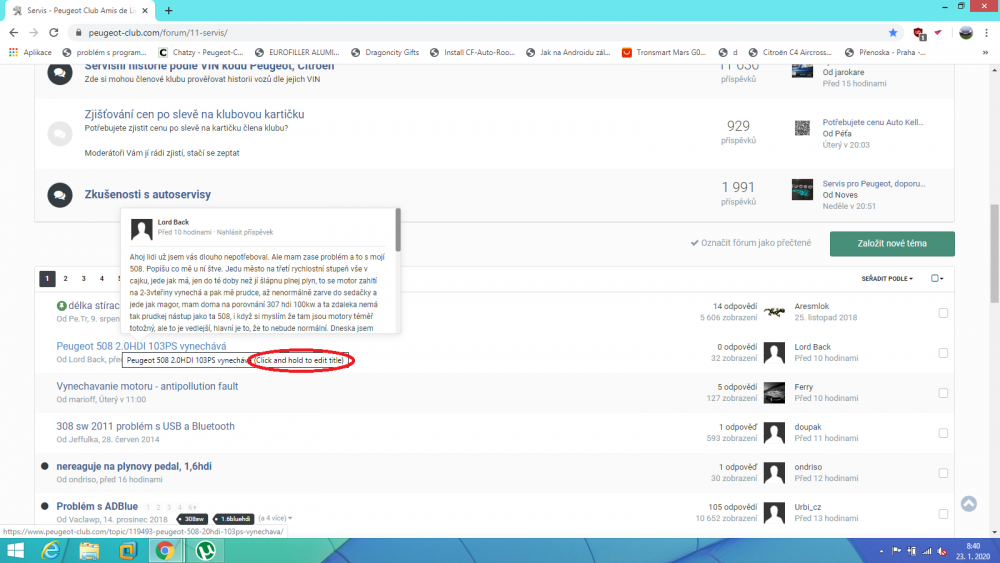Tick the checkbox for the nereaguje na plynovy pedal topic
This screenshot has width=1000, height=563.
[x=943, y=474]
